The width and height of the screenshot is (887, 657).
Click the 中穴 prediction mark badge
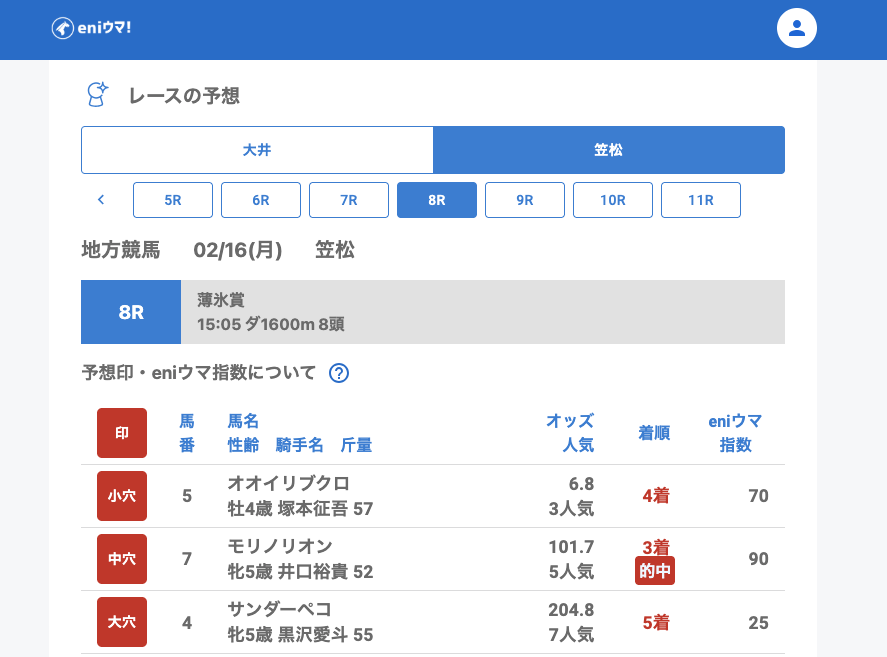tap(122, 559)
